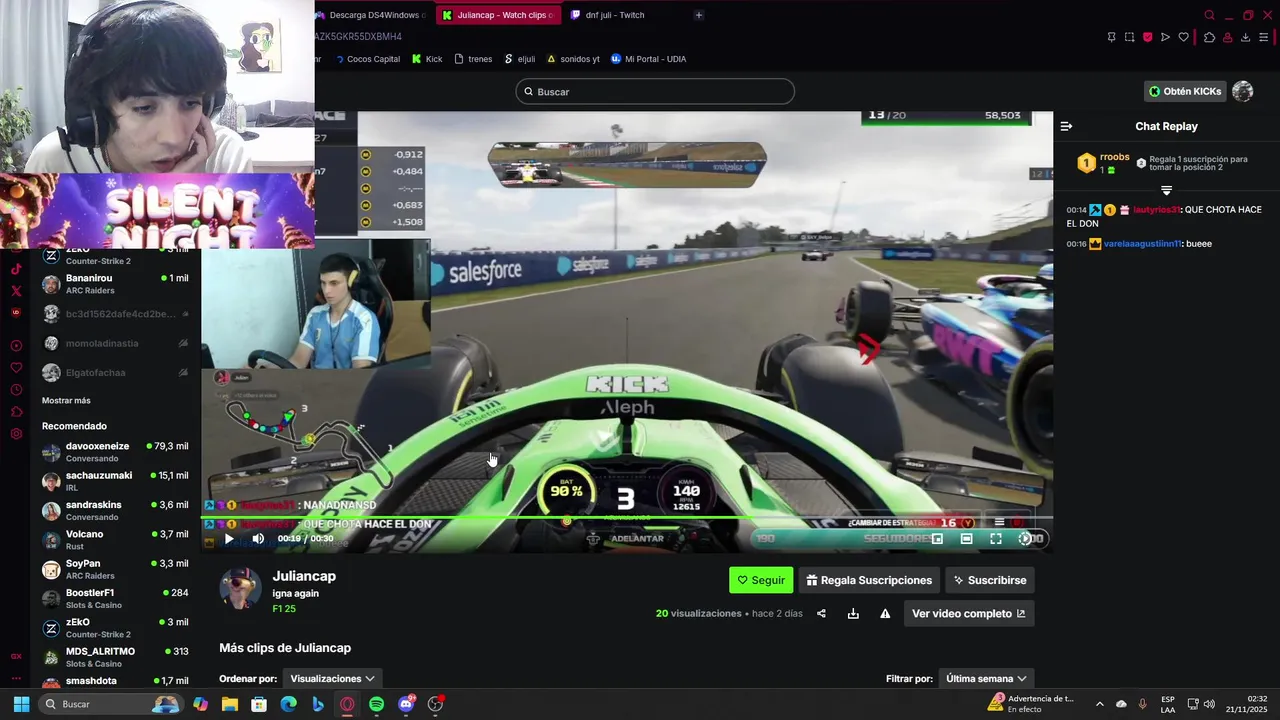Collapse the Chat Replay panel
The image size is (1280, 720).
pyautogui.click(x=1066, y=126)
